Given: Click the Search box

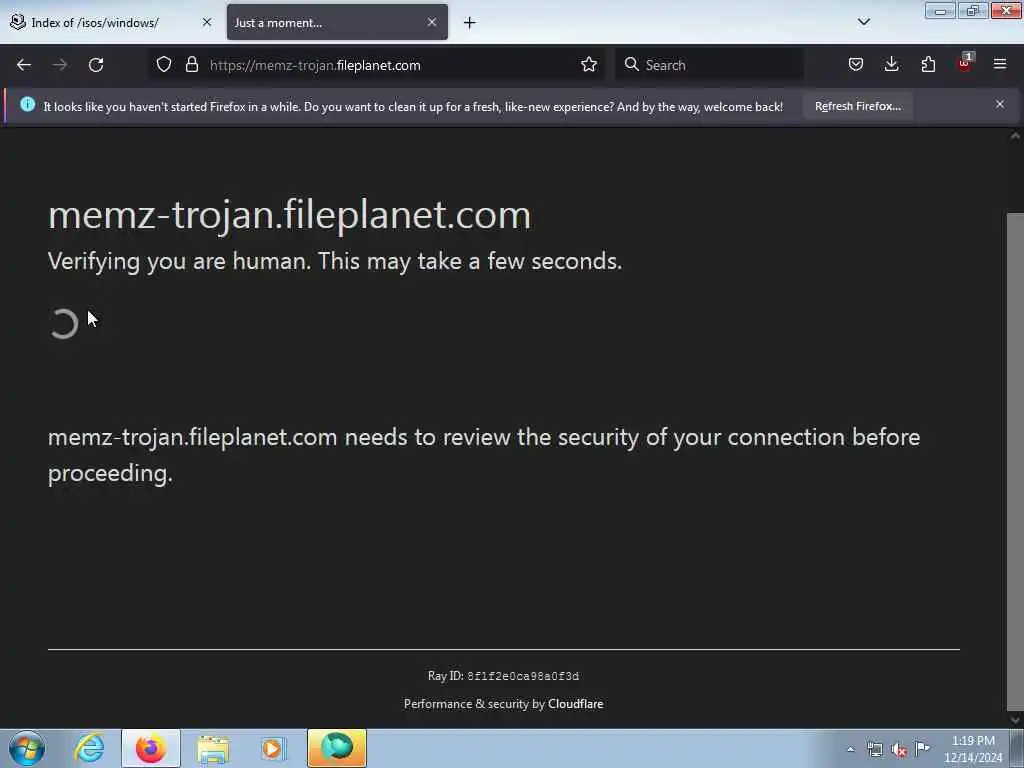Looking at the screenshot, I should pos(709,65).
